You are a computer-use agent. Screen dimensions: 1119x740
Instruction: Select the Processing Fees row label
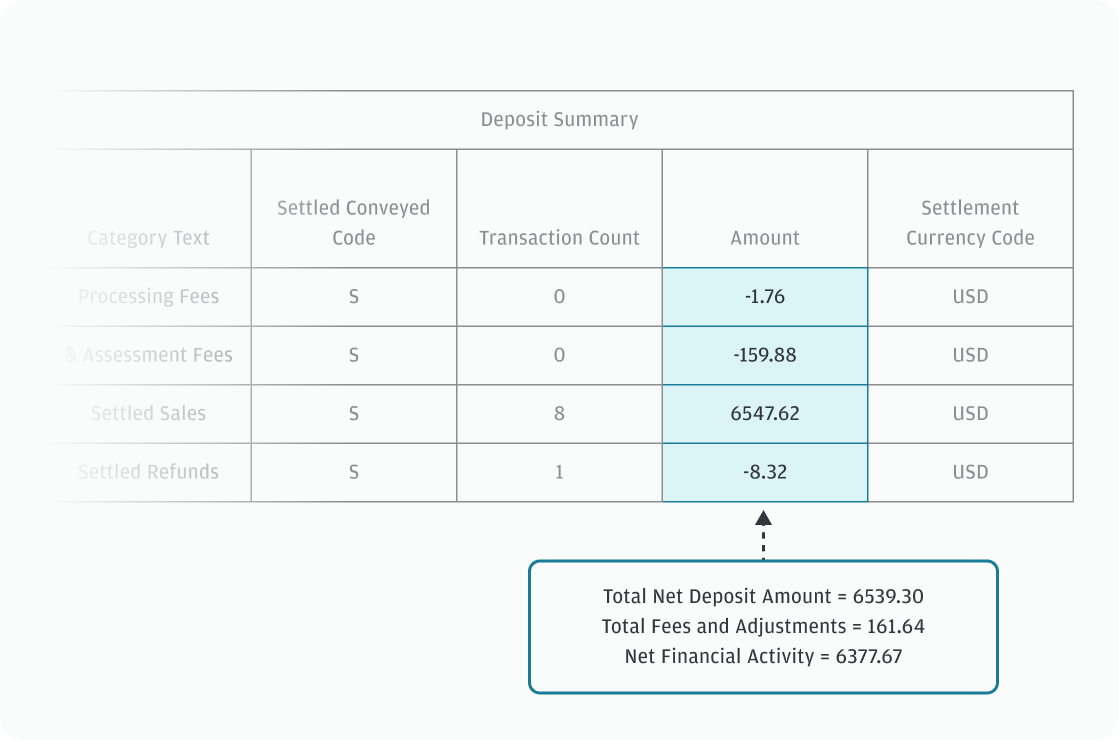(x=148, y=297)
